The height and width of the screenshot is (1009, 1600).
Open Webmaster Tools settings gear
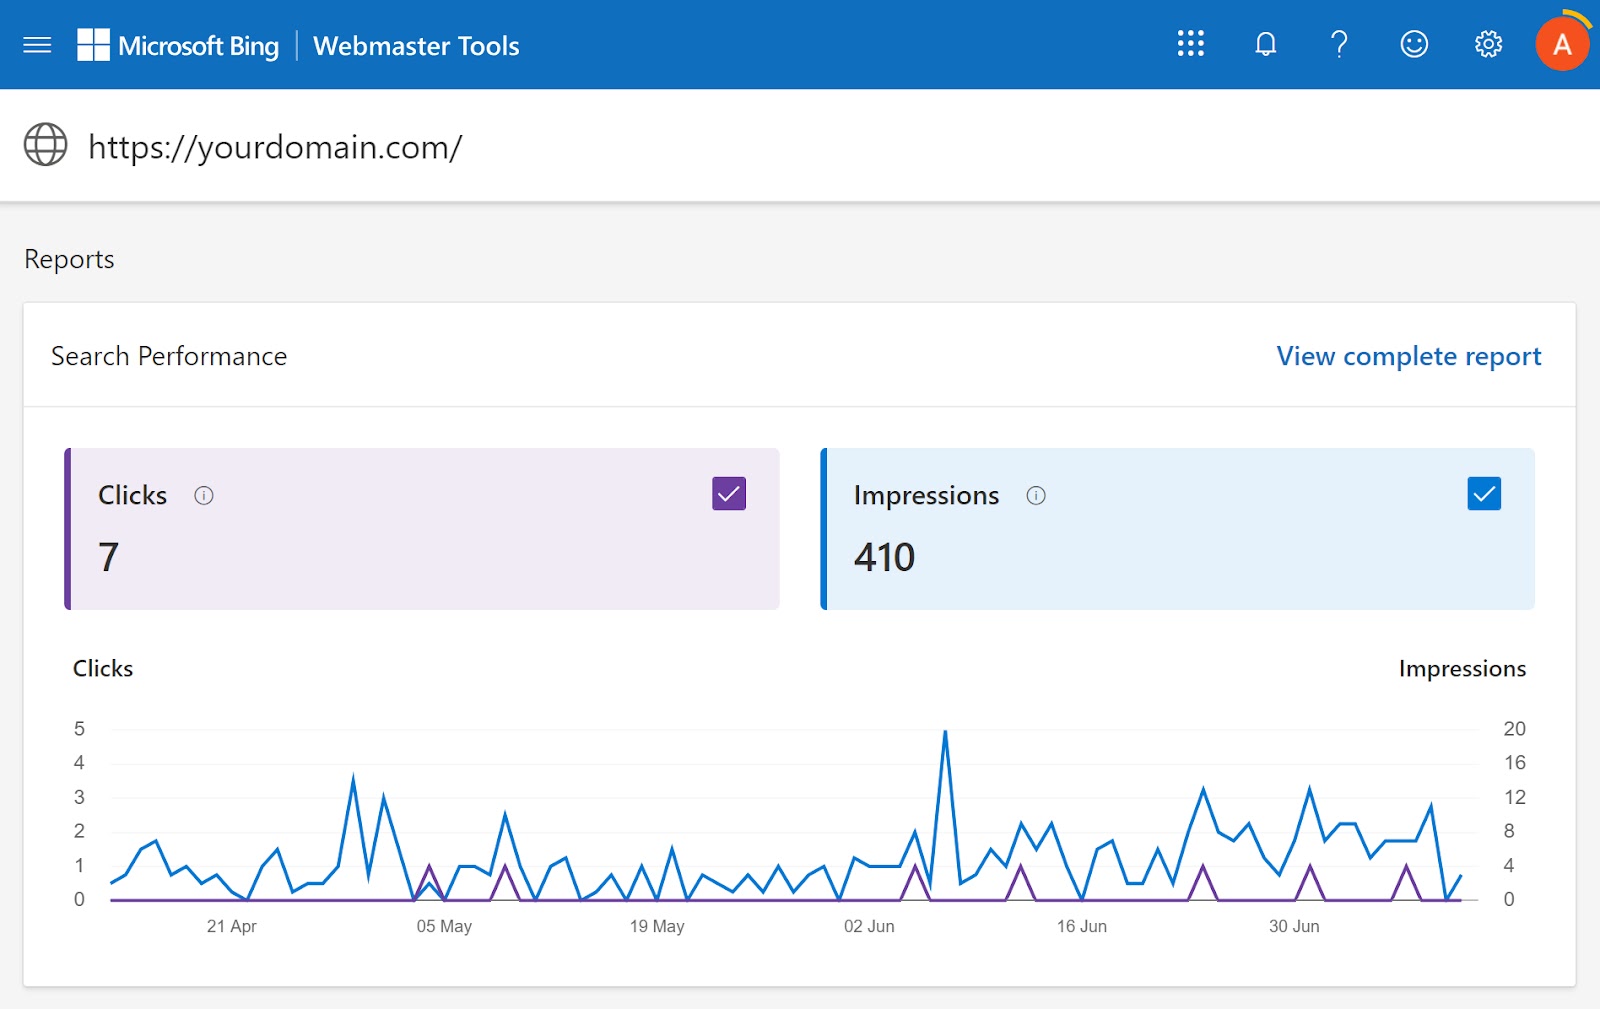[x=1487, y=44]
